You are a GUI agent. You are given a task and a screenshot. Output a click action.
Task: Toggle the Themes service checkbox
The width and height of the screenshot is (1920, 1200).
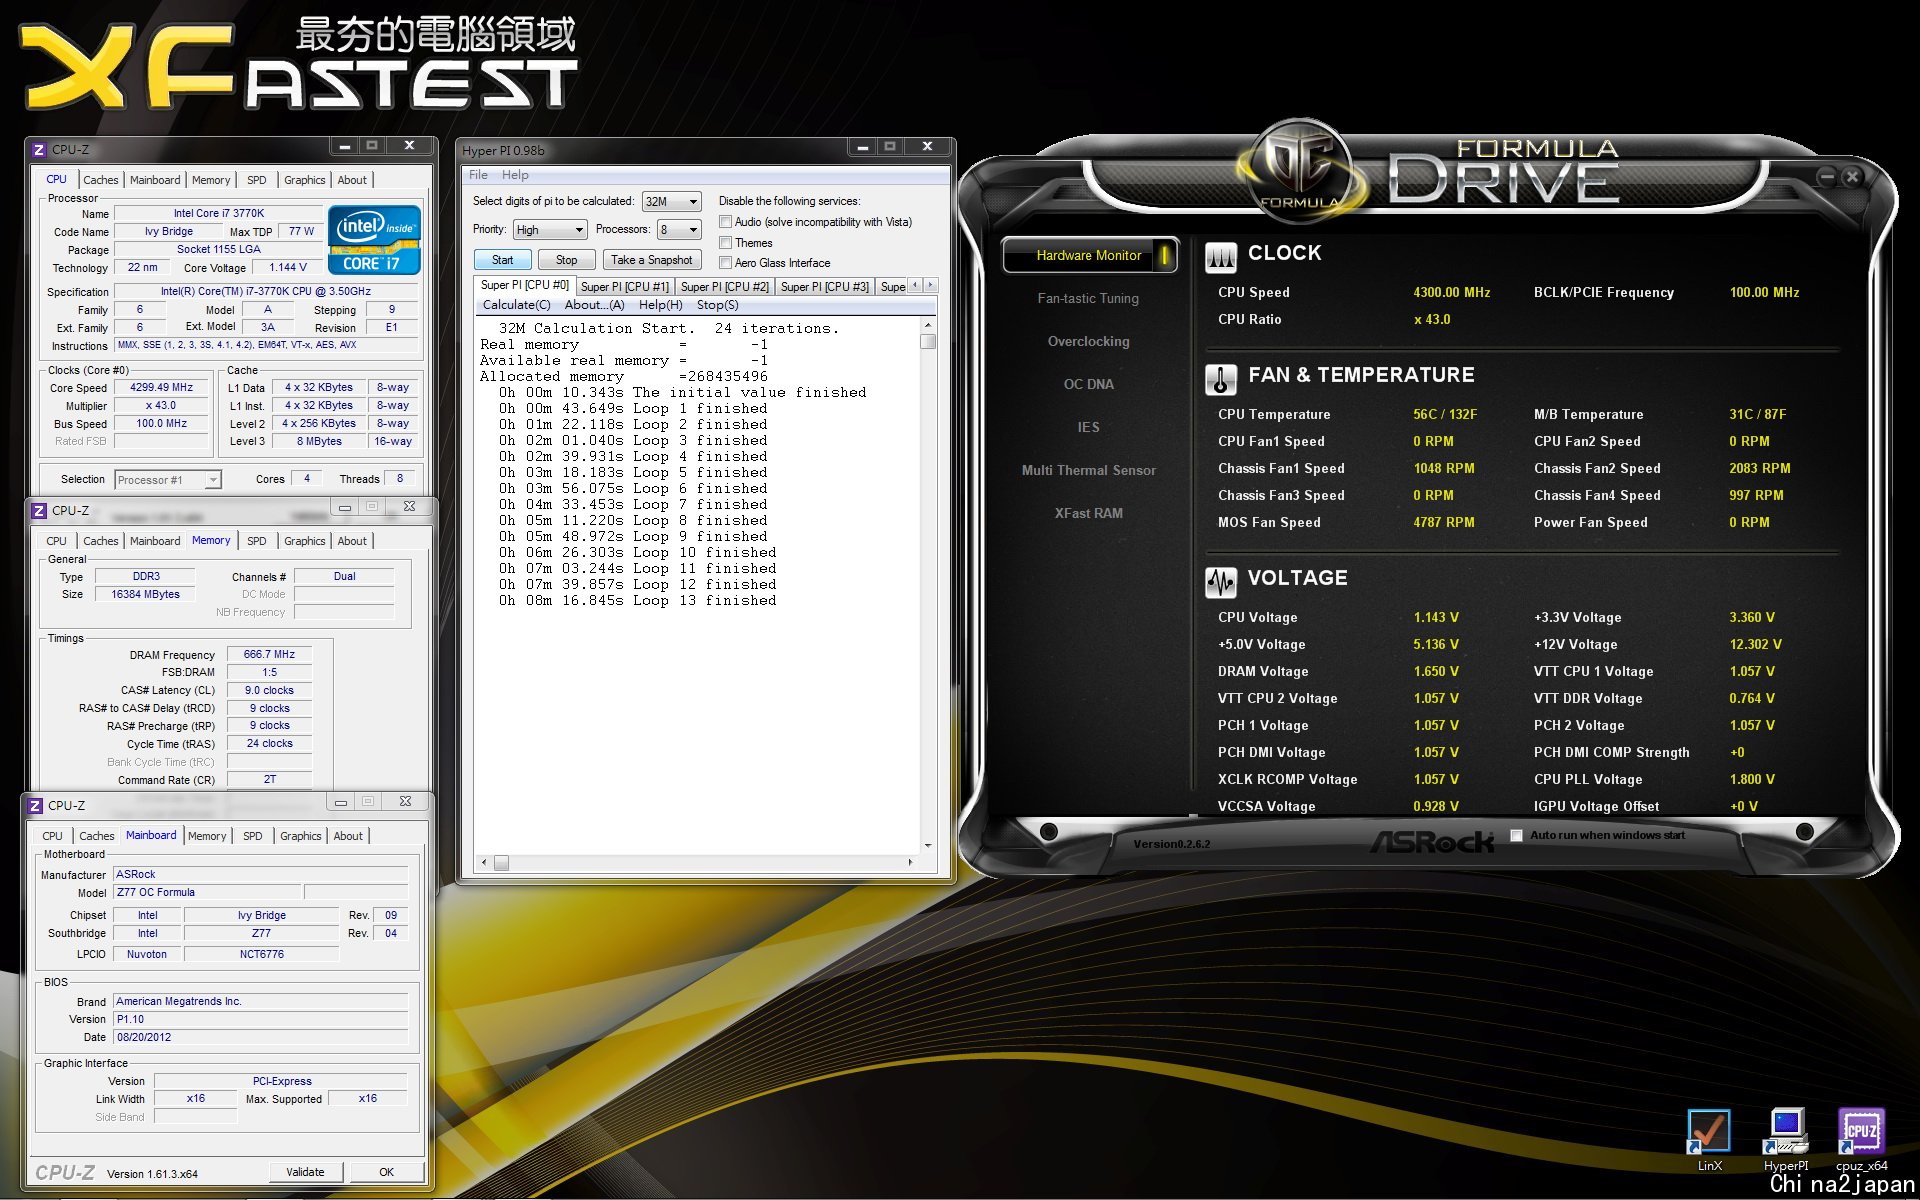(726, 243)
